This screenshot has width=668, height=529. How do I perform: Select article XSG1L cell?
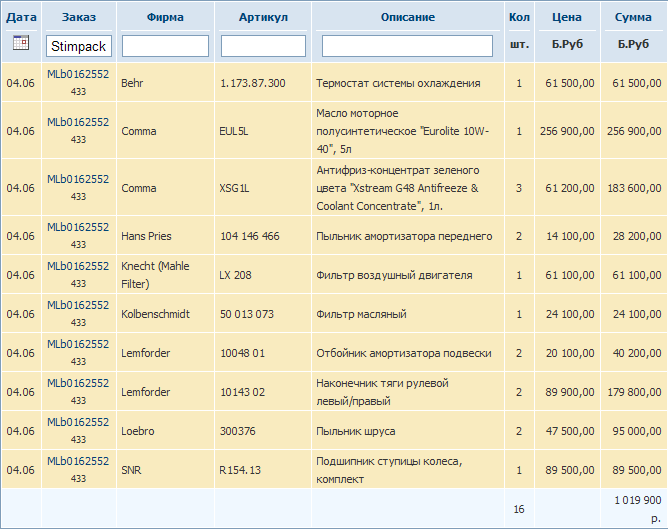click(234, 188)
